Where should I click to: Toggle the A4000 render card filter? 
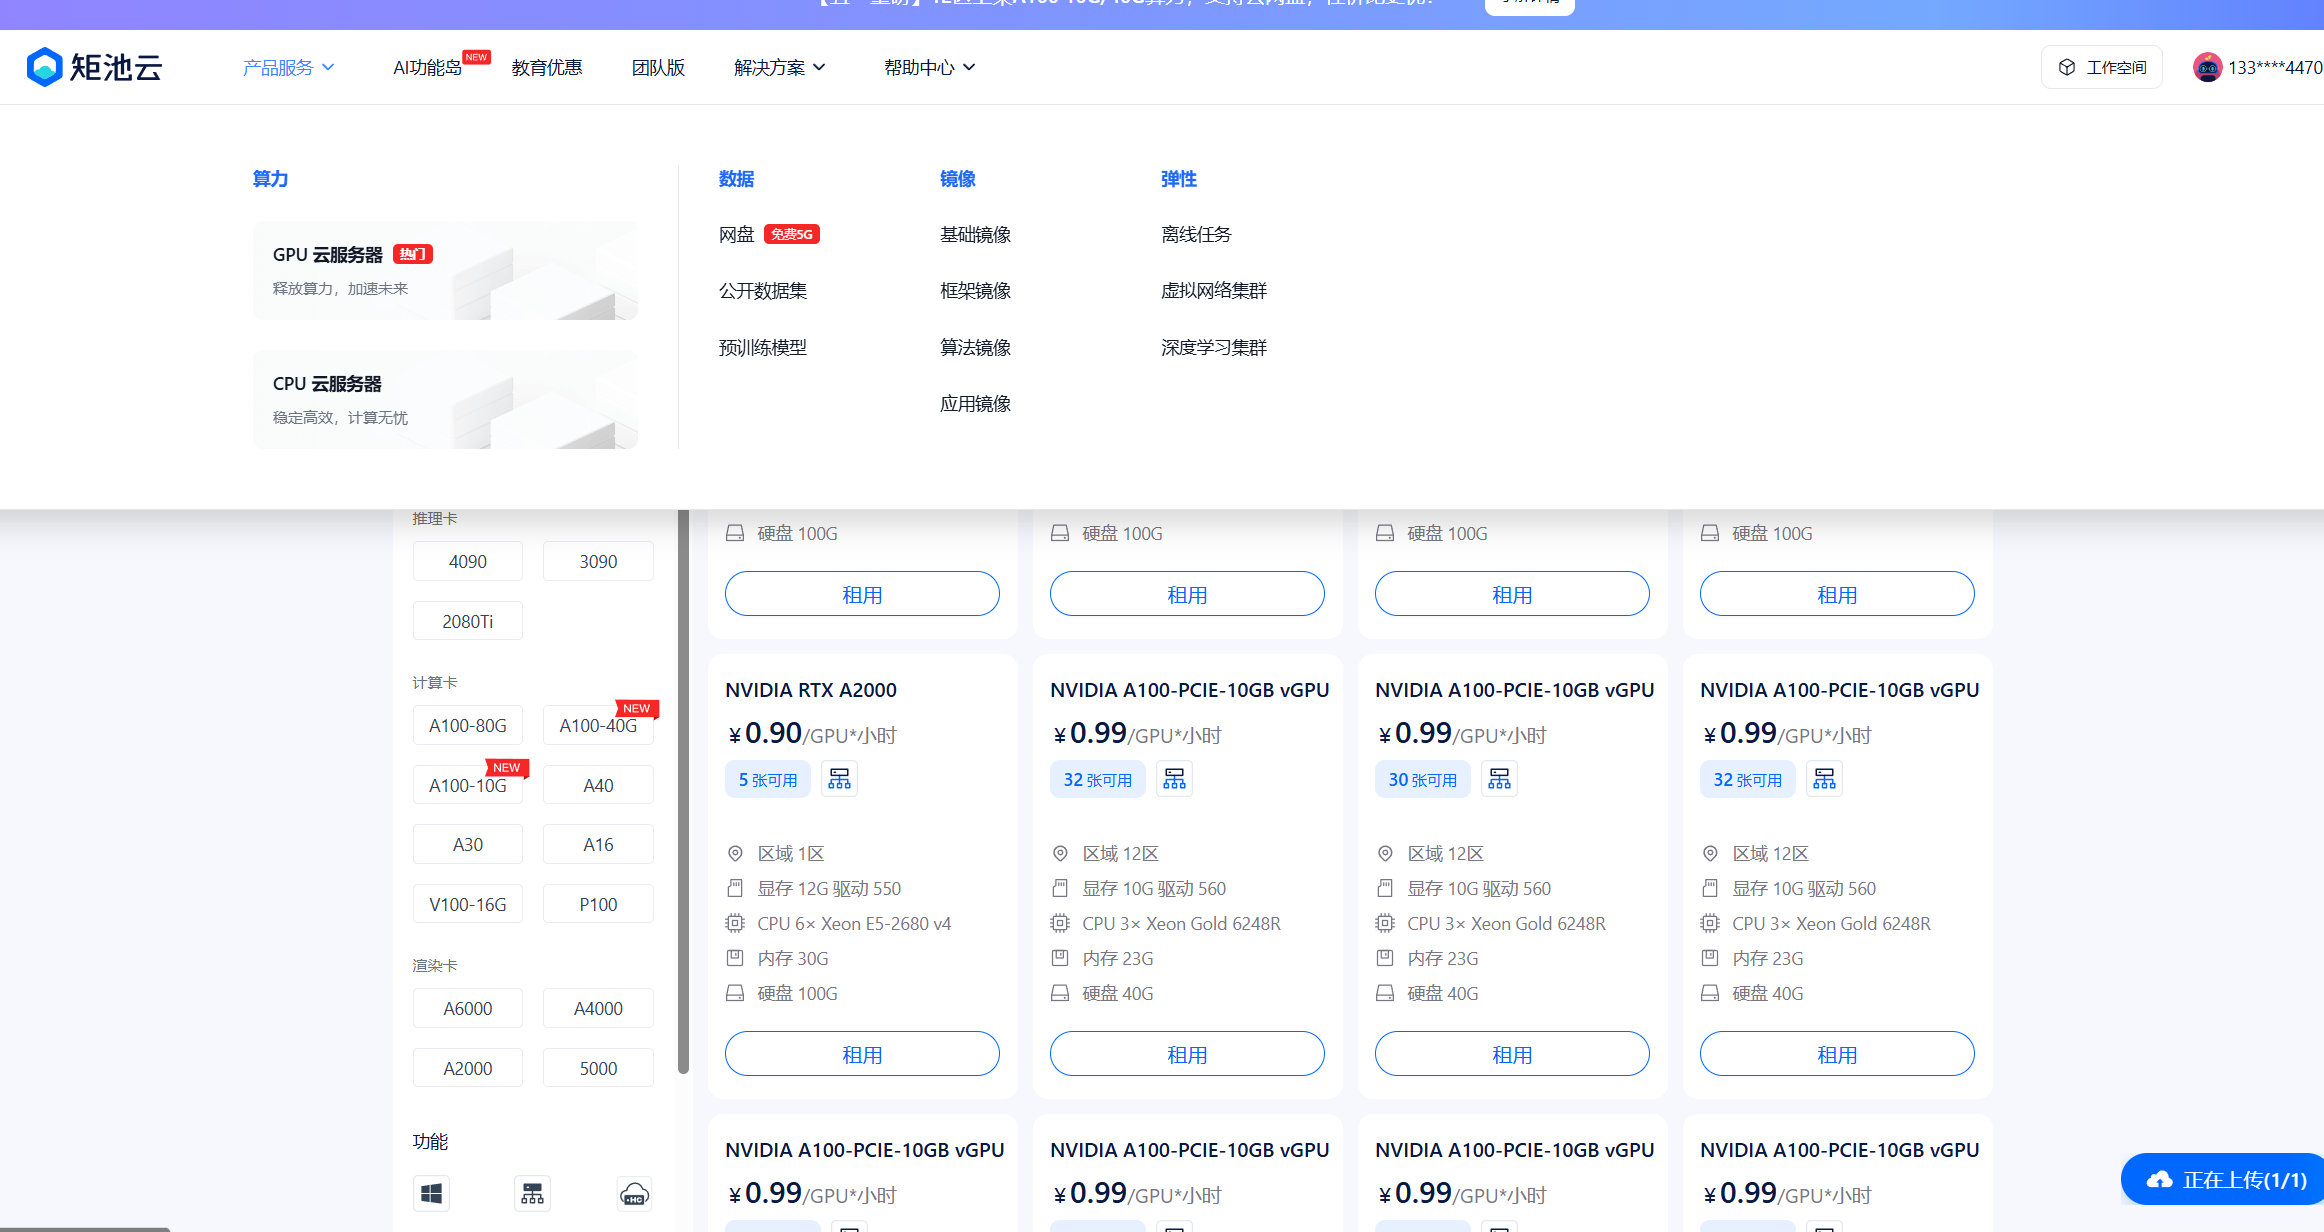pos(598,1008)
